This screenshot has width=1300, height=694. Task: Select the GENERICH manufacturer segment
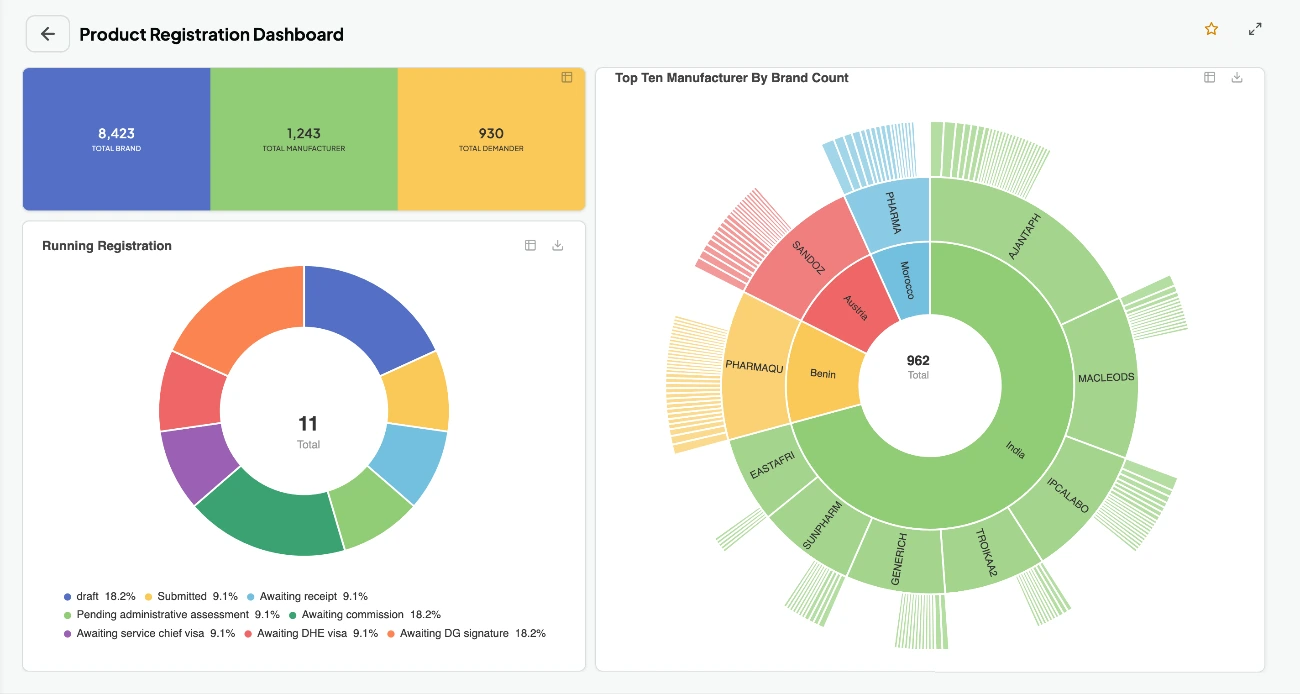pos(900,557)
